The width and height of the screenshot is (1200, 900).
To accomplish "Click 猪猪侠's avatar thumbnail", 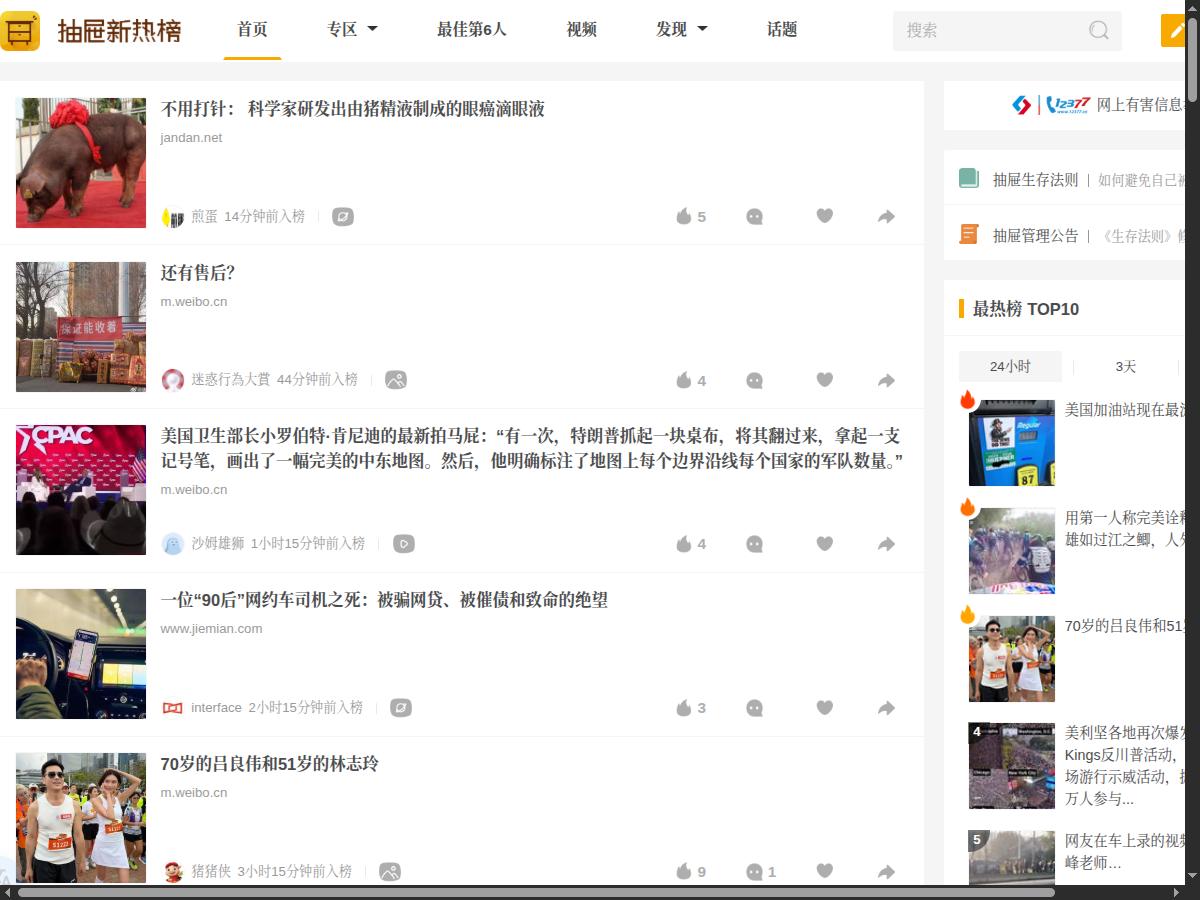I will coord(172,871).
